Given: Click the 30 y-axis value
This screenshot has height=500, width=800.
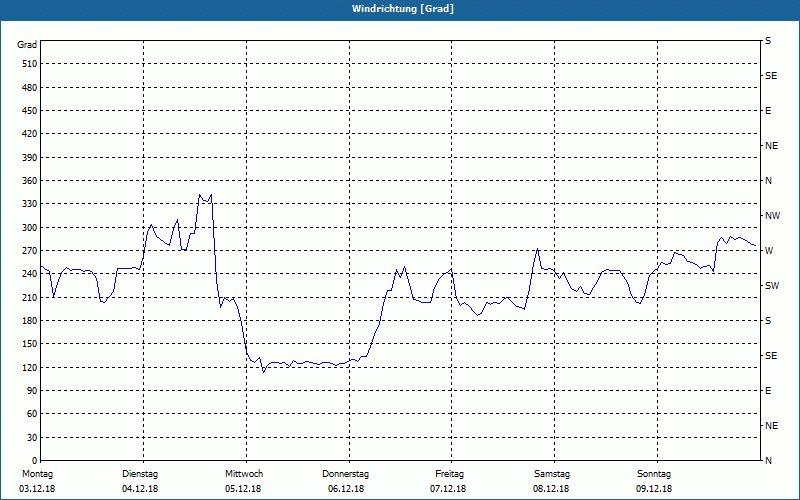Looking at the screenshot, I should [x=32, y=437].
